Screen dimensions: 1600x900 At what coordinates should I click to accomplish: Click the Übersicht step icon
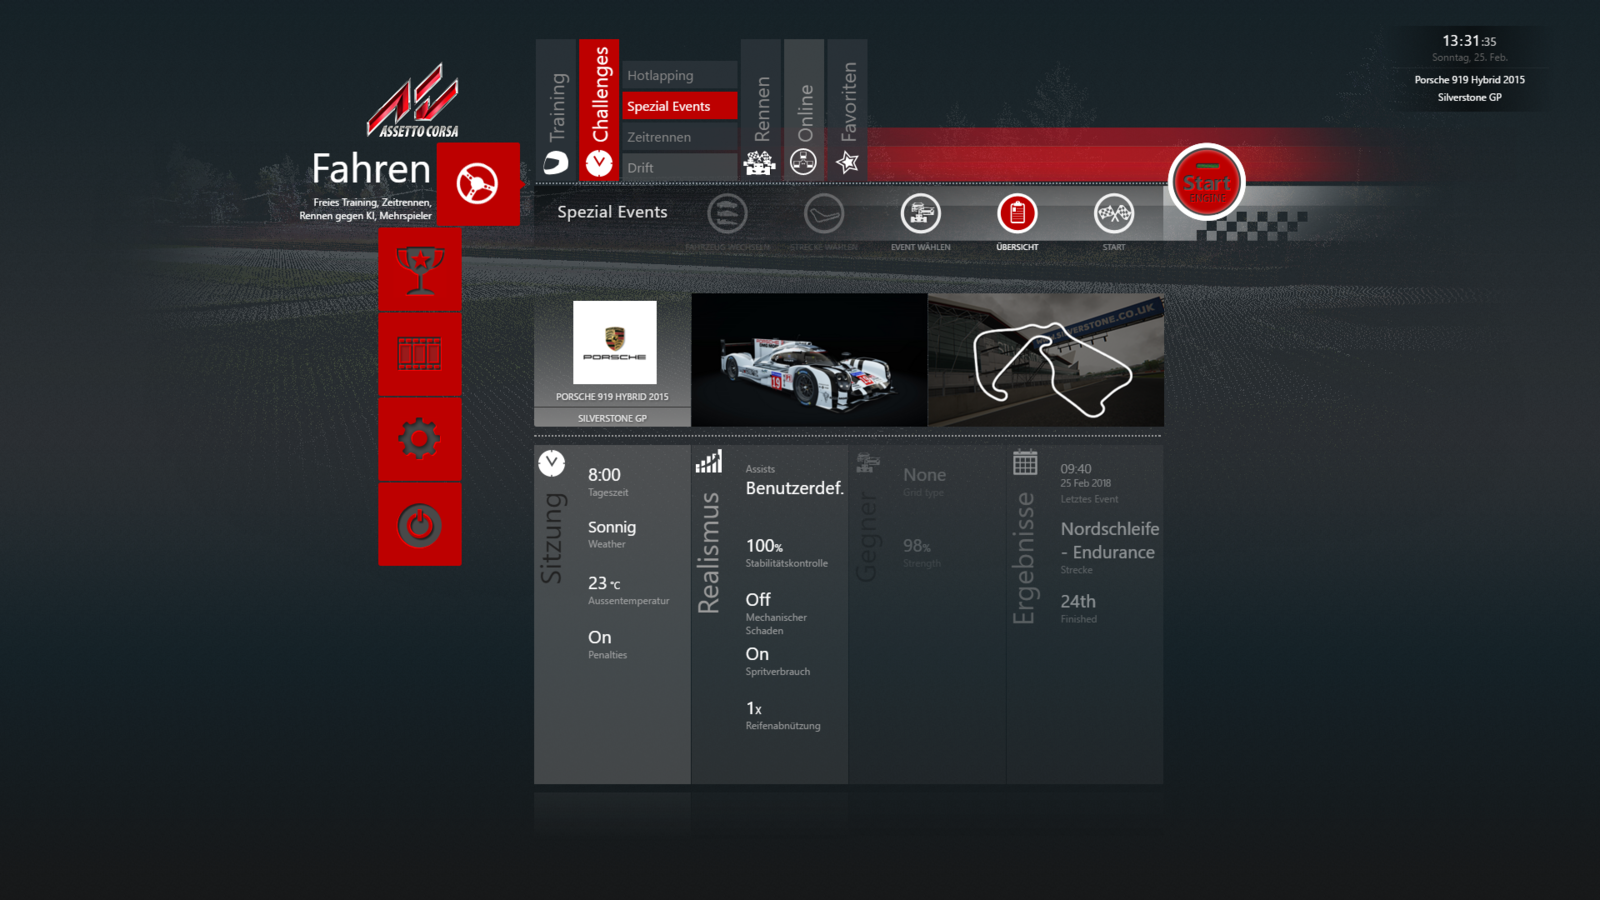point(1017,213)
